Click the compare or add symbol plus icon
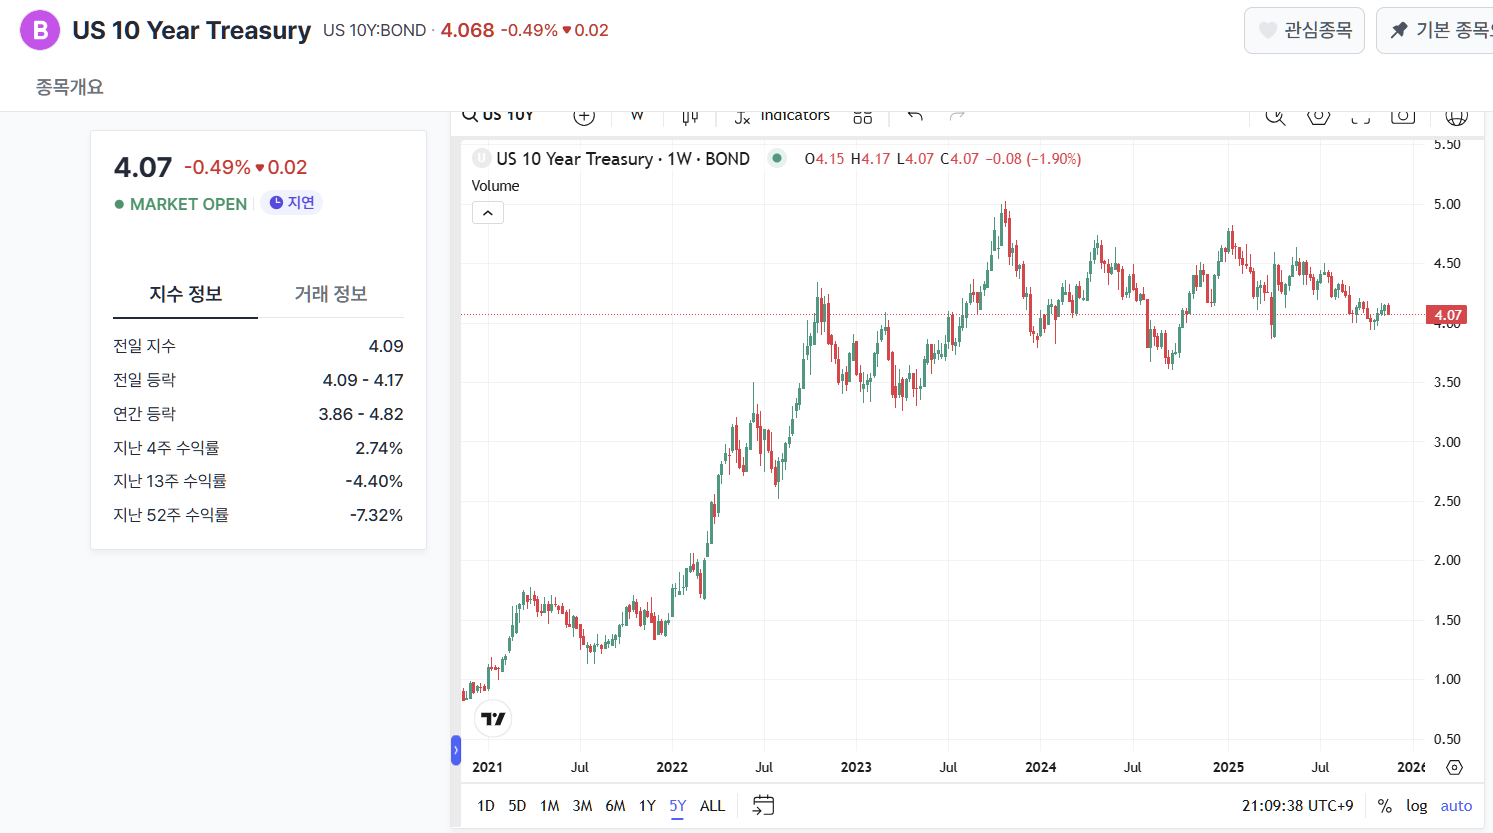The image size is (1493, 833). point(584,117)
